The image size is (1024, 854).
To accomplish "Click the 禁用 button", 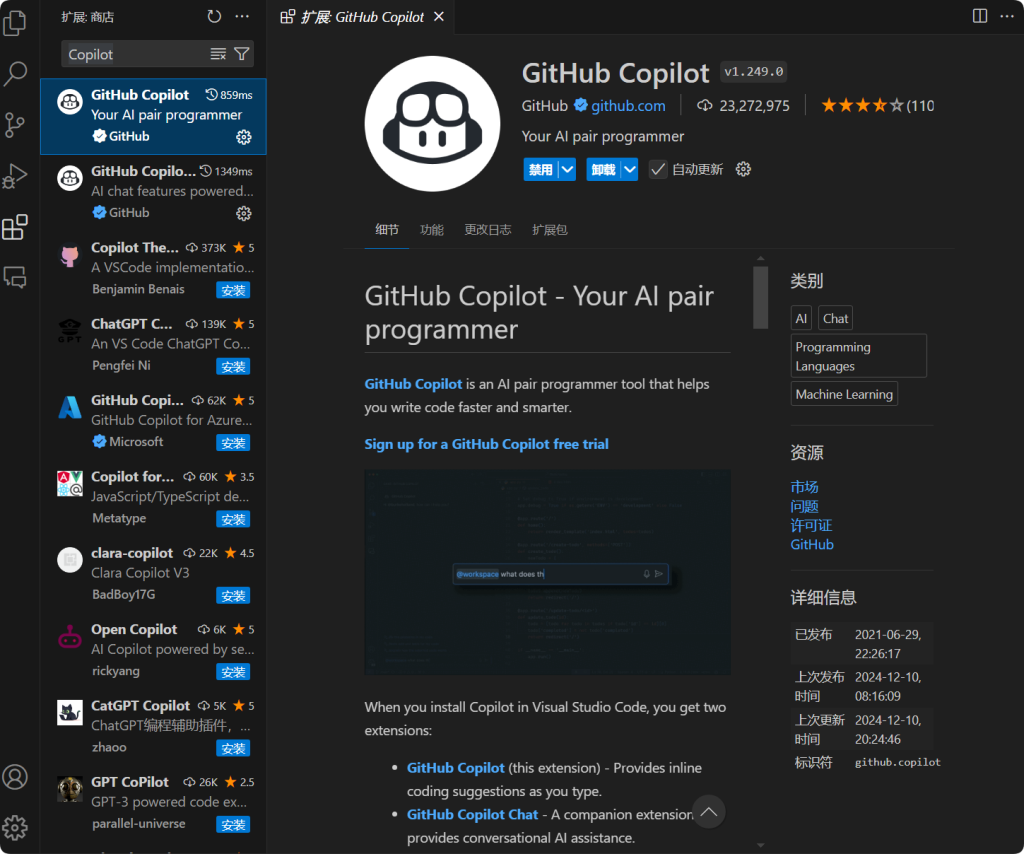I will click(541, 170).
